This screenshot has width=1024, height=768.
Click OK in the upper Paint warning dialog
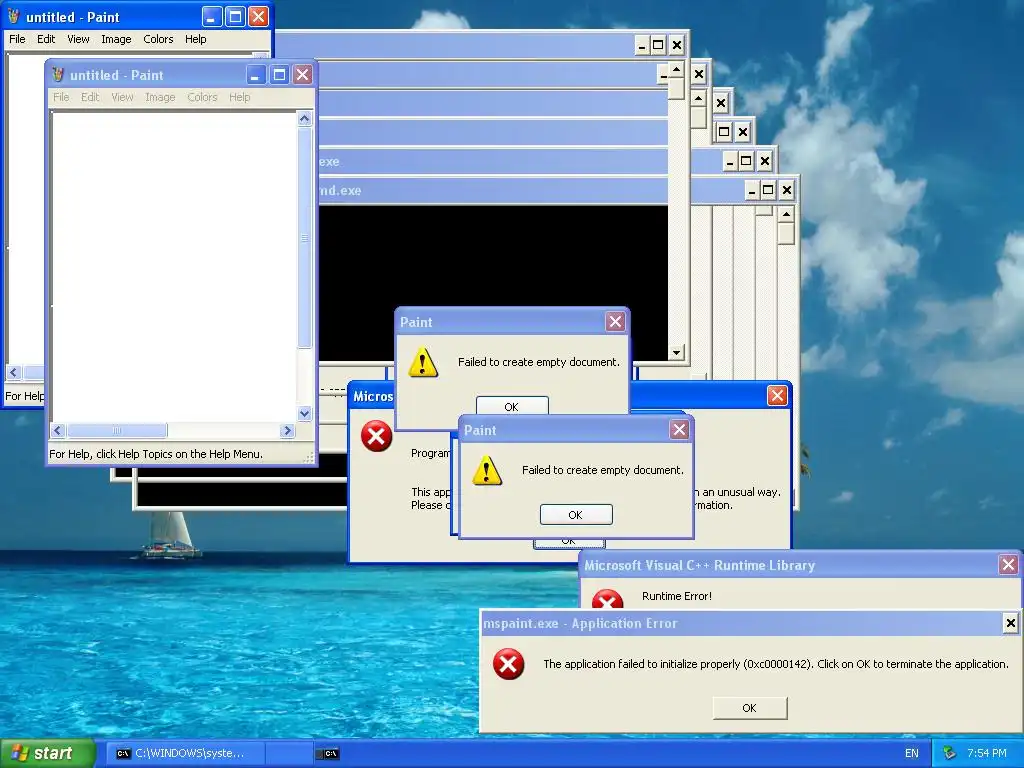(511, 406)
